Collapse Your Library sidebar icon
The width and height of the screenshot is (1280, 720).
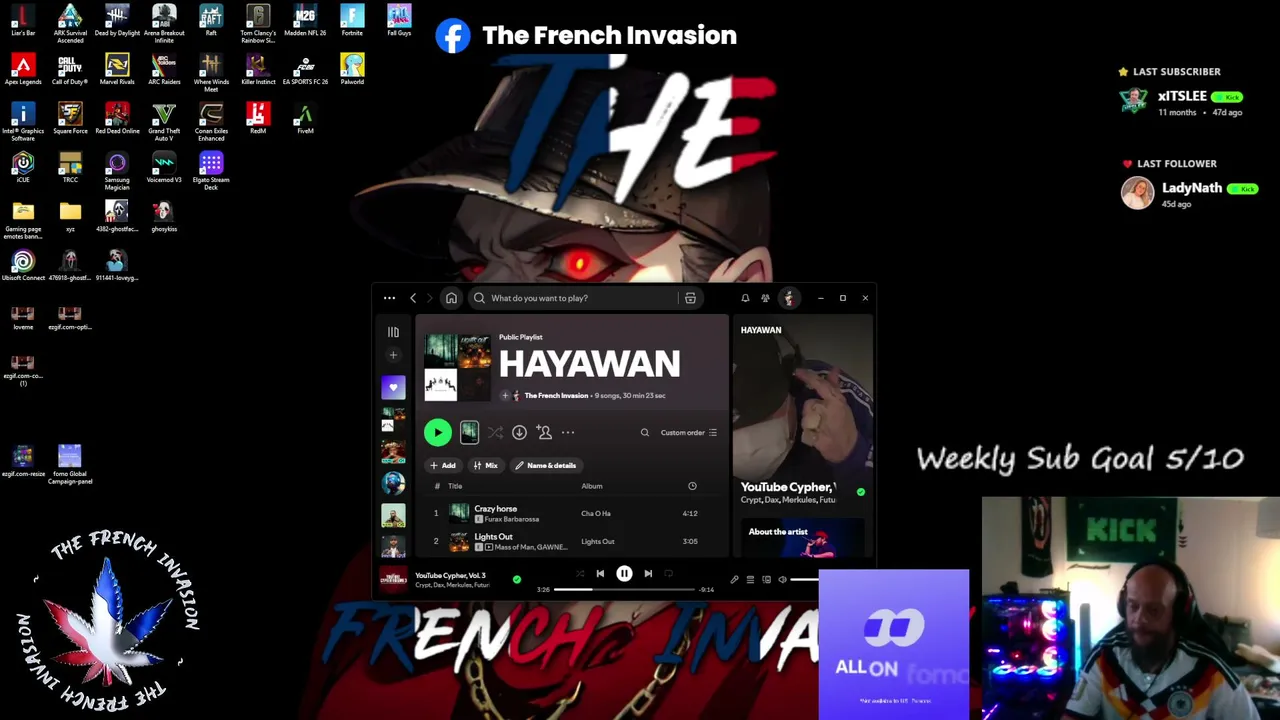393,332
